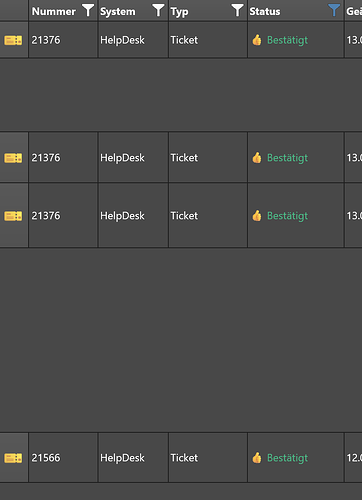Click Bestätigt status text in row 21566

287,458
